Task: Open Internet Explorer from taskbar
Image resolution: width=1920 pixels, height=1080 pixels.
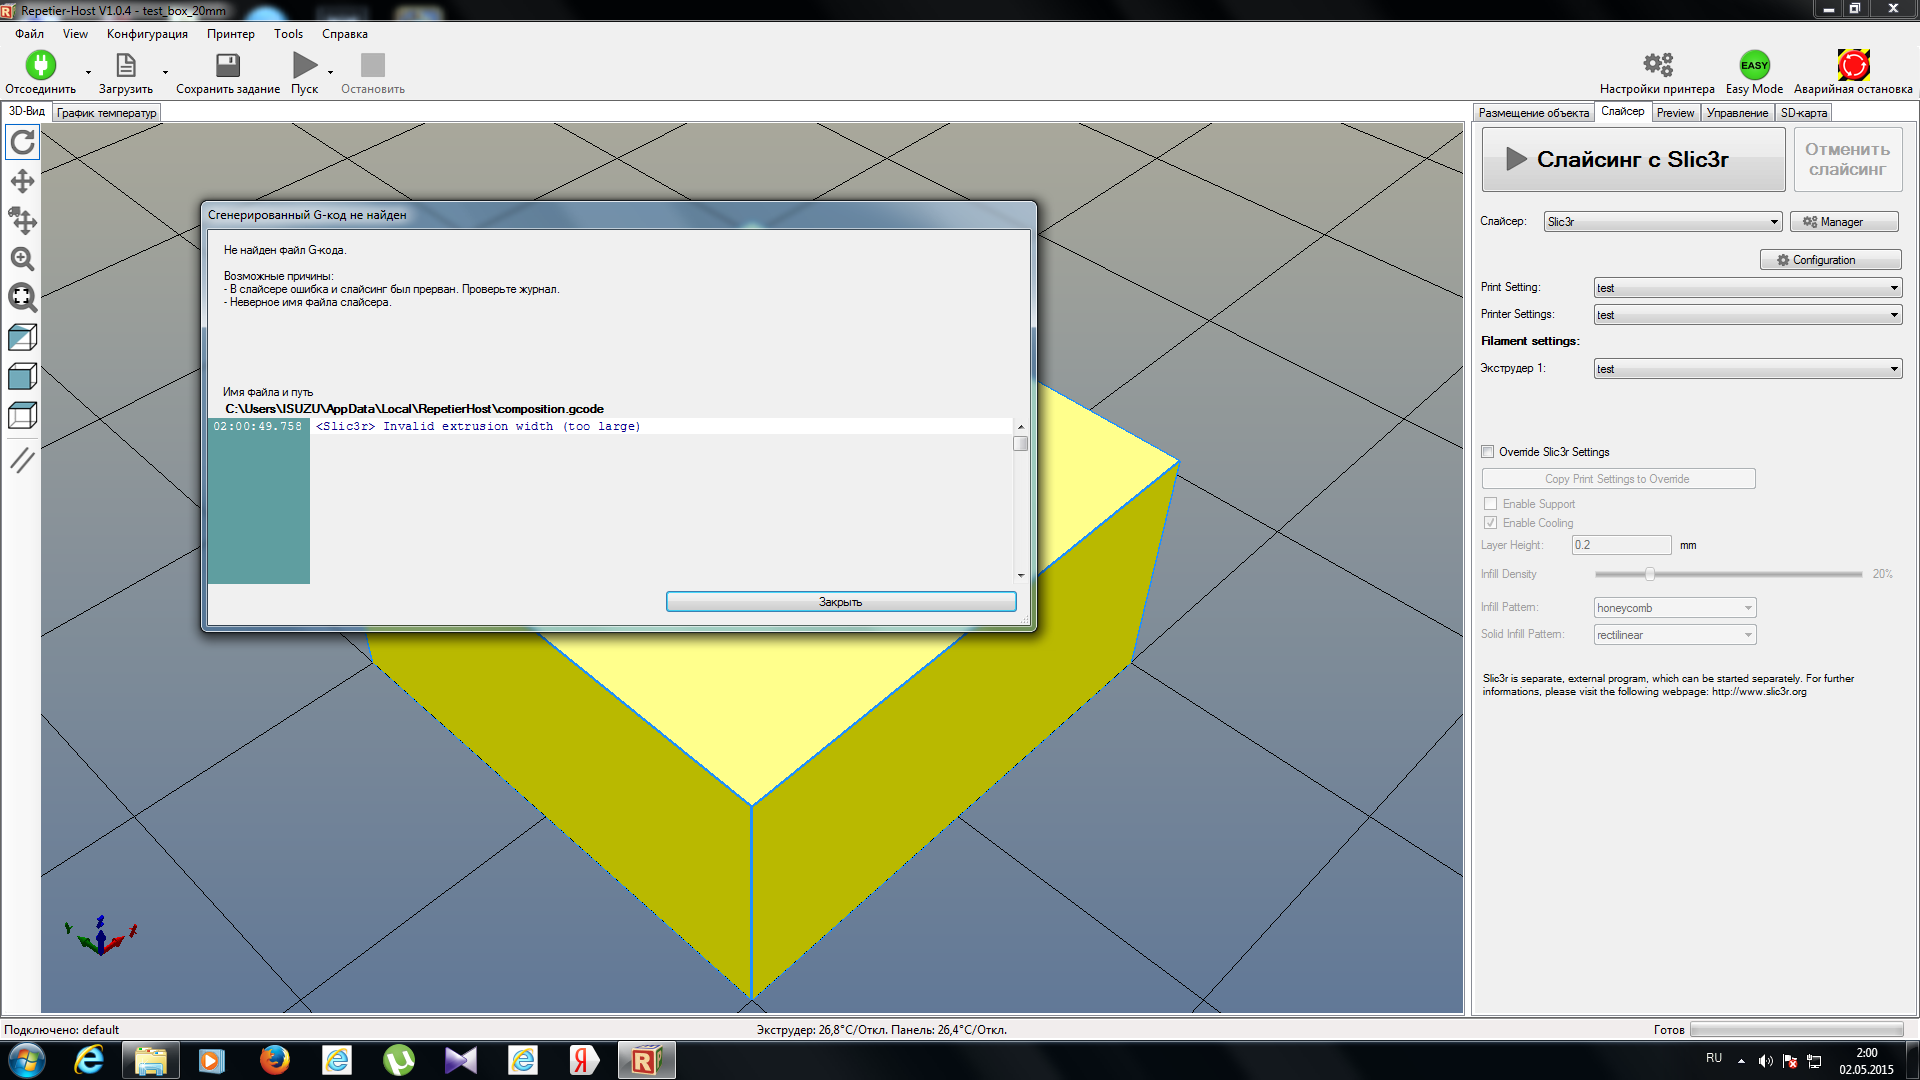Action: pyautogui.click(x=89, y=1060)
